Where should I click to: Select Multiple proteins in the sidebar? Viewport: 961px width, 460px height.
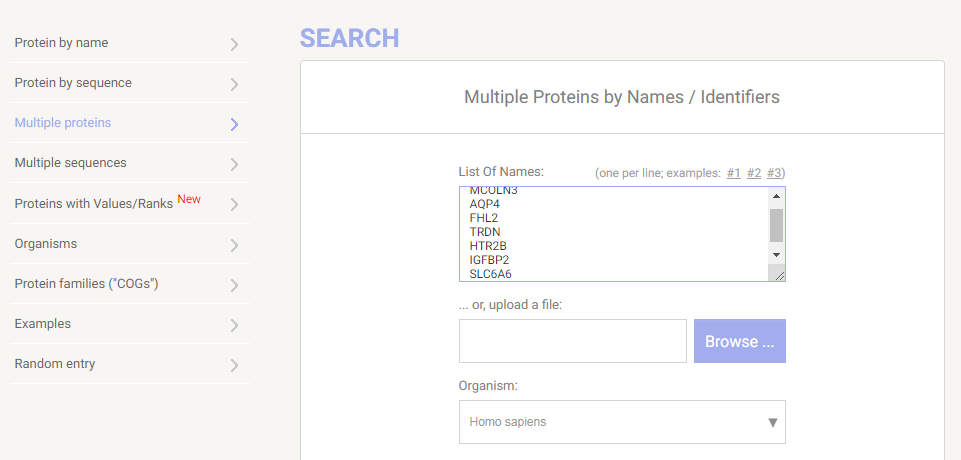tap(63, 123)
